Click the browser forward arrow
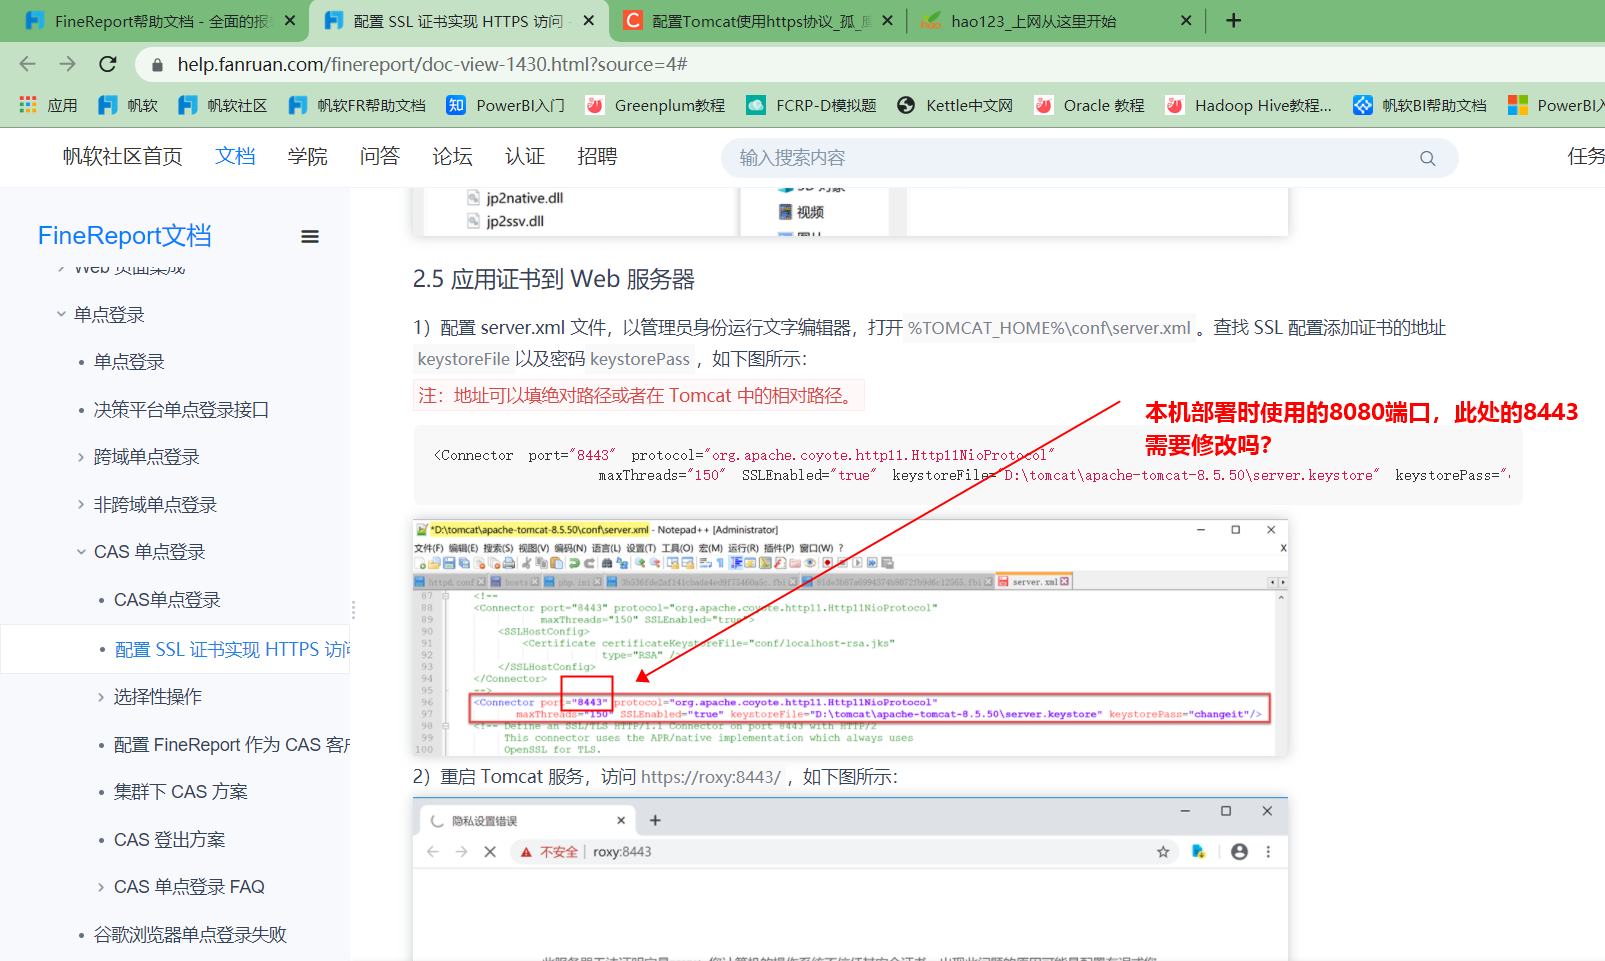1605x961 pixels. click(x=67, y=64)
